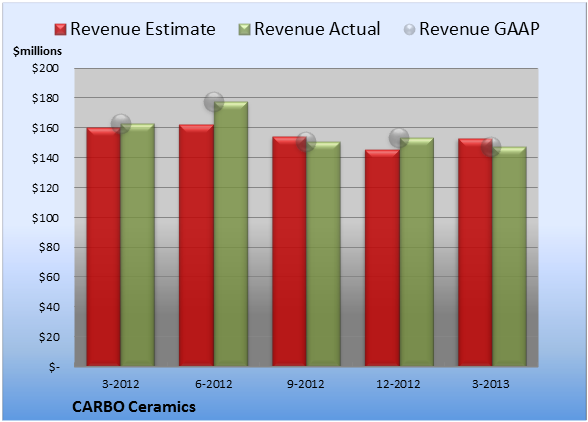Click the red Revenue Estimate legend swatch

[60, 30]
